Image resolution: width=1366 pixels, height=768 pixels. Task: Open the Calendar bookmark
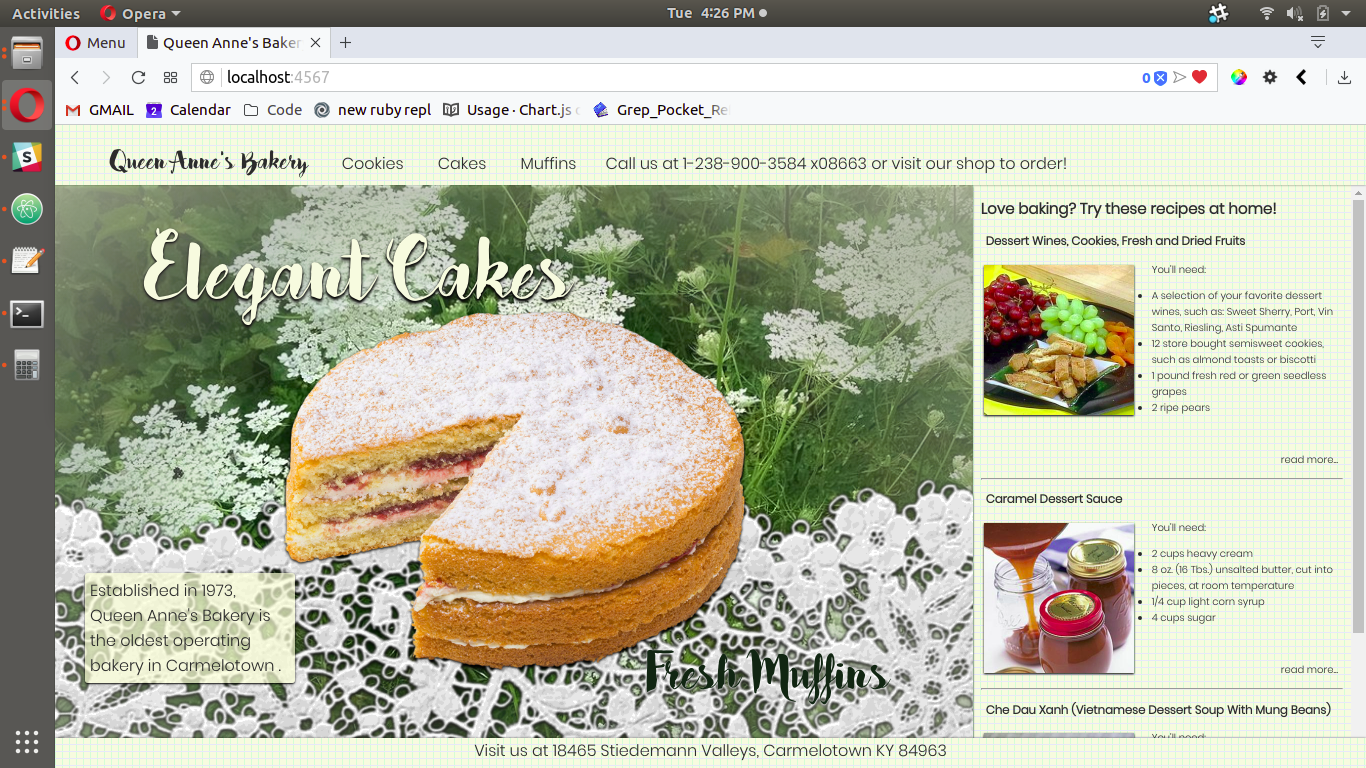click(189, 110)
